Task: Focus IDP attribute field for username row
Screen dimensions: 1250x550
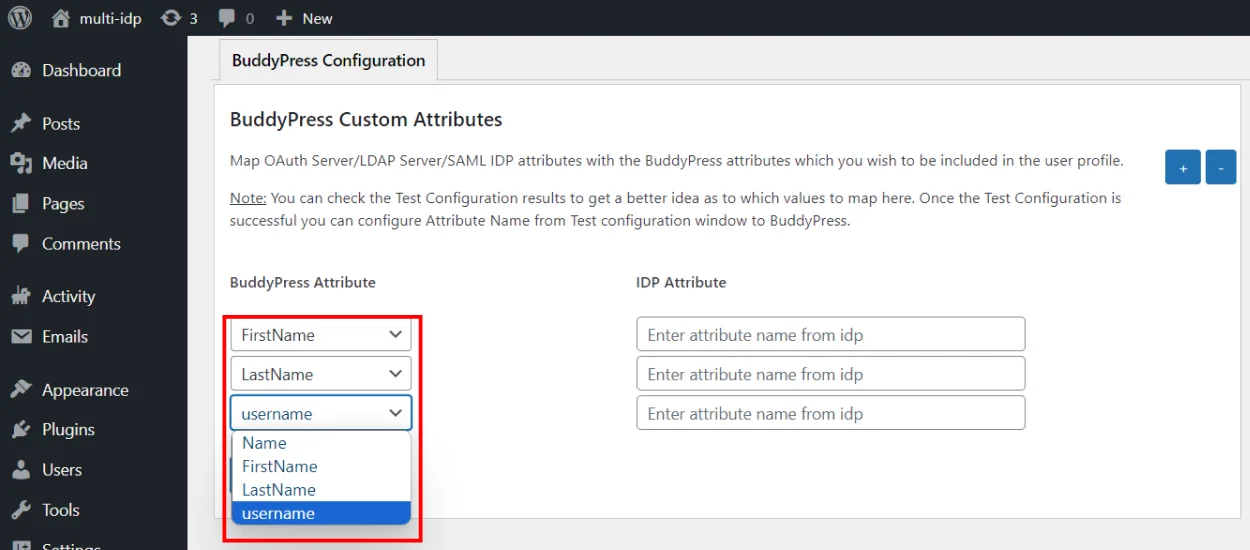Action: (831, 413)
